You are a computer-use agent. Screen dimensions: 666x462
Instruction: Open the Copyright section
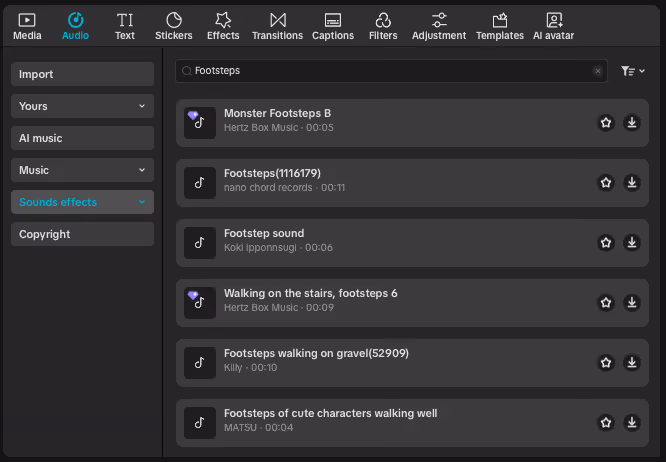pyautogui.click(x=82, y=234)
